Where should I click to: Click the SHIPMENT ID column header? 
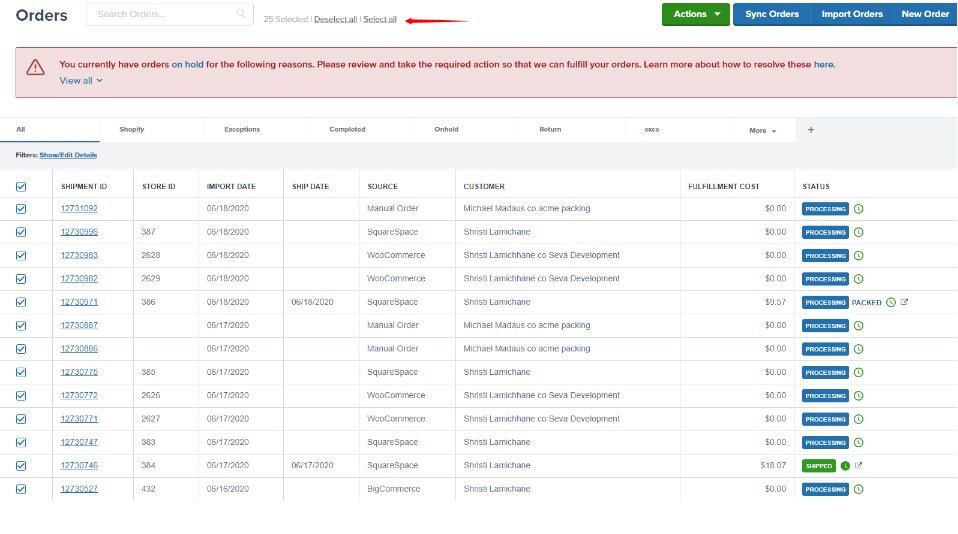click(84, 186)
